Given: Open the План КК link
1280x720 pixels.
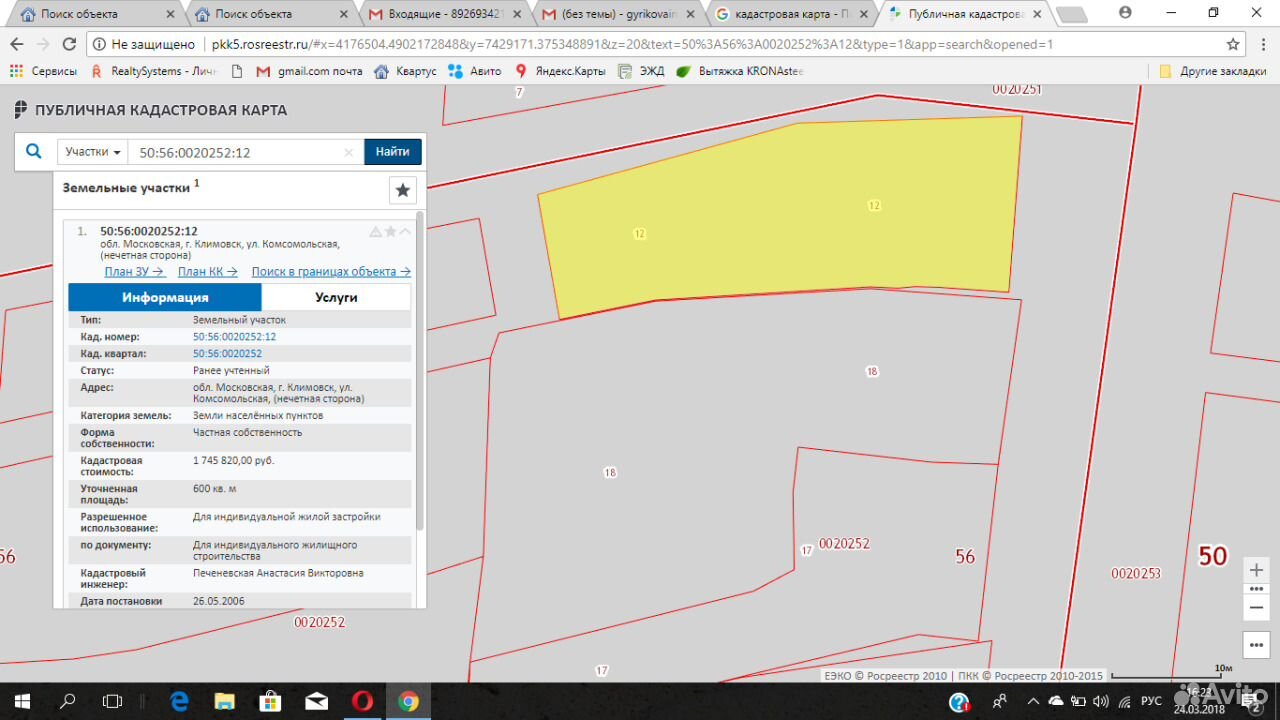Looking at the screenshot, I should point(208,271).
